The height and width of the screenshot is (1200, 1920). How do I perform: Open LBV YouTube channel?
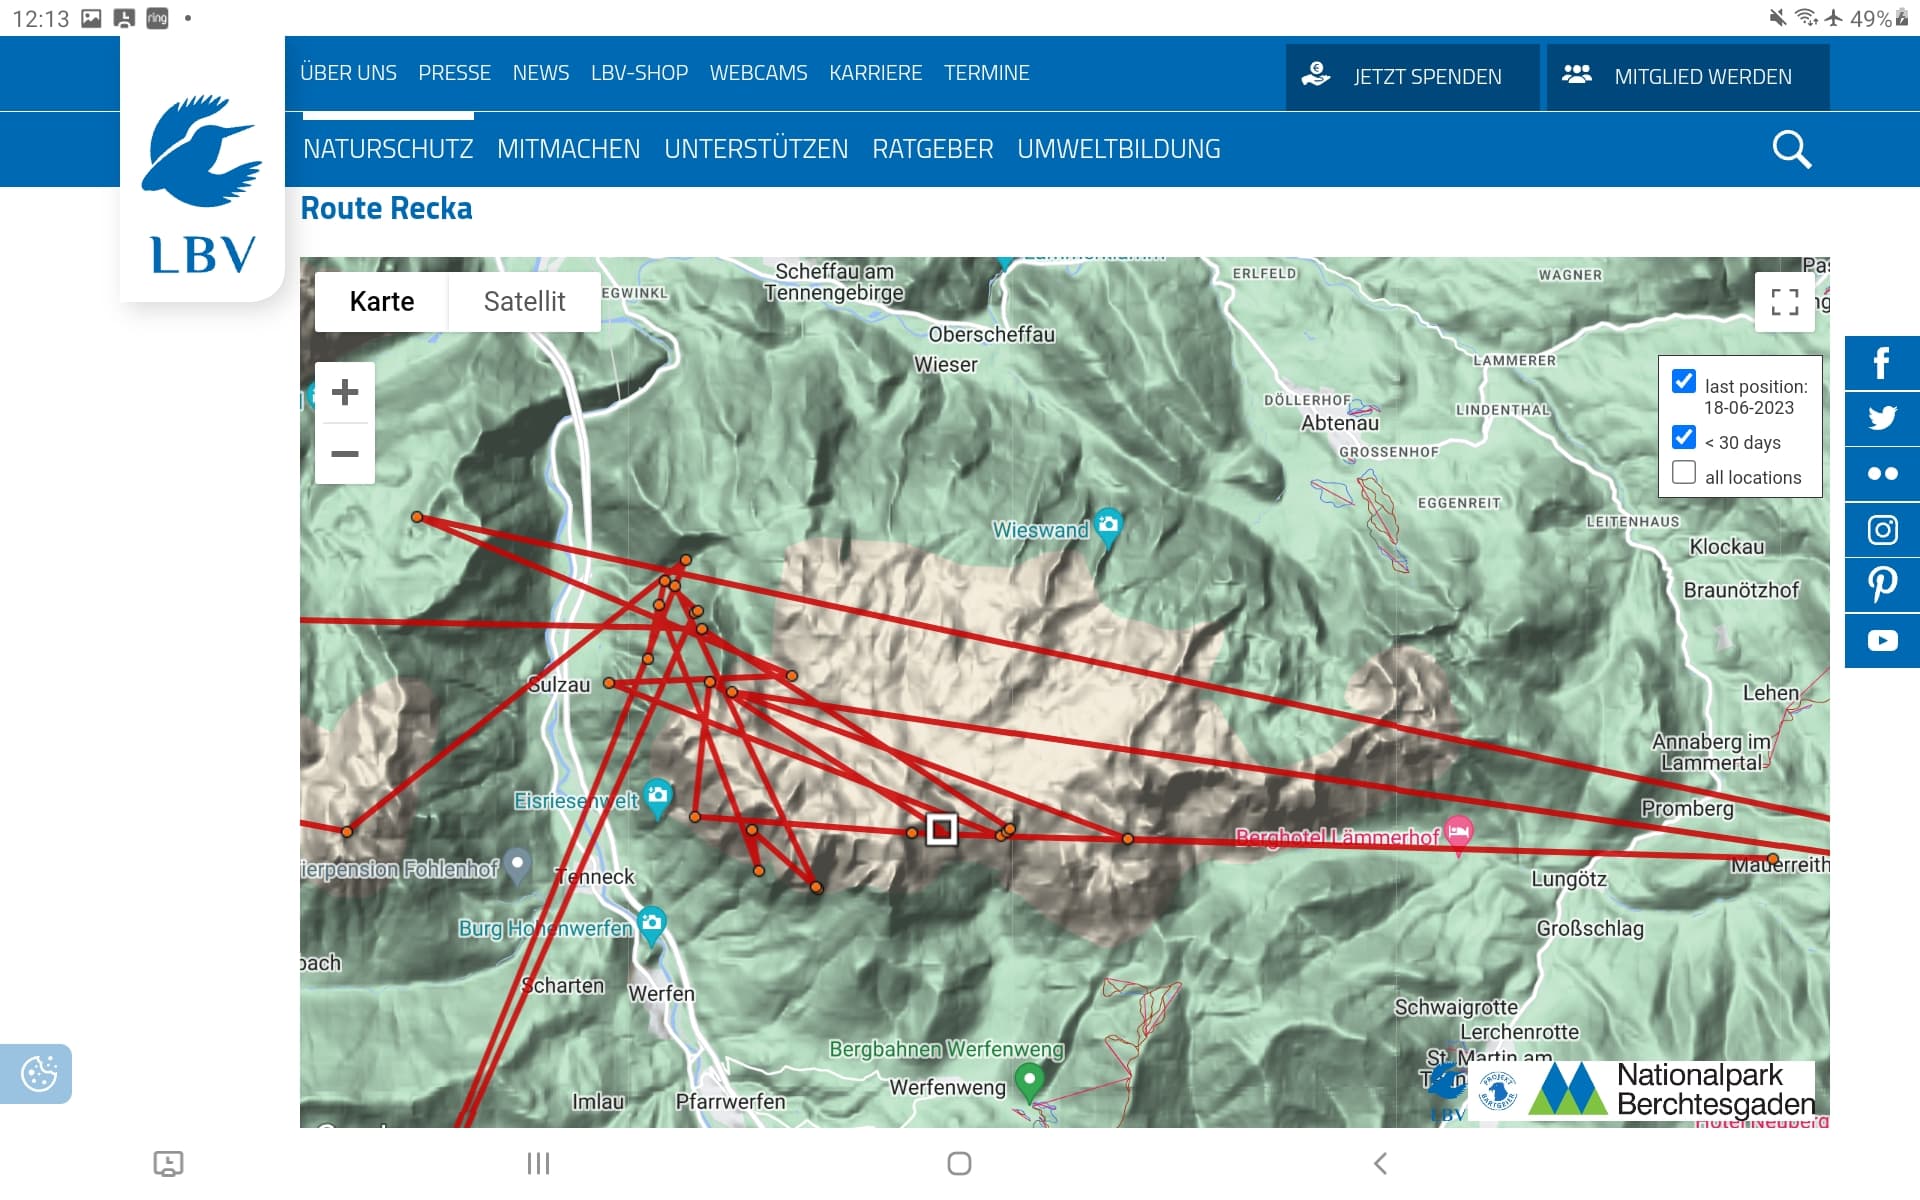(1882, 641)
